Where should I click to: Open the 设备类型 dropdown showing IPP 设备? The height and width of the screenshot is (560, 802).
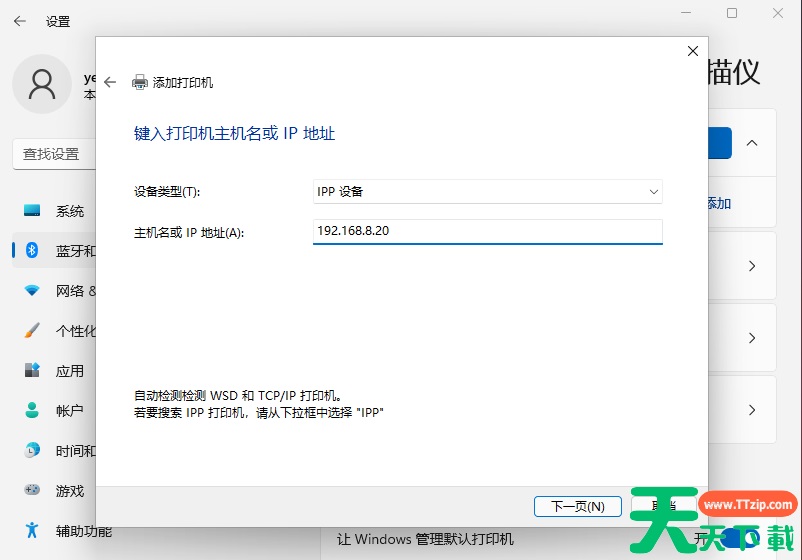[487, 191]
